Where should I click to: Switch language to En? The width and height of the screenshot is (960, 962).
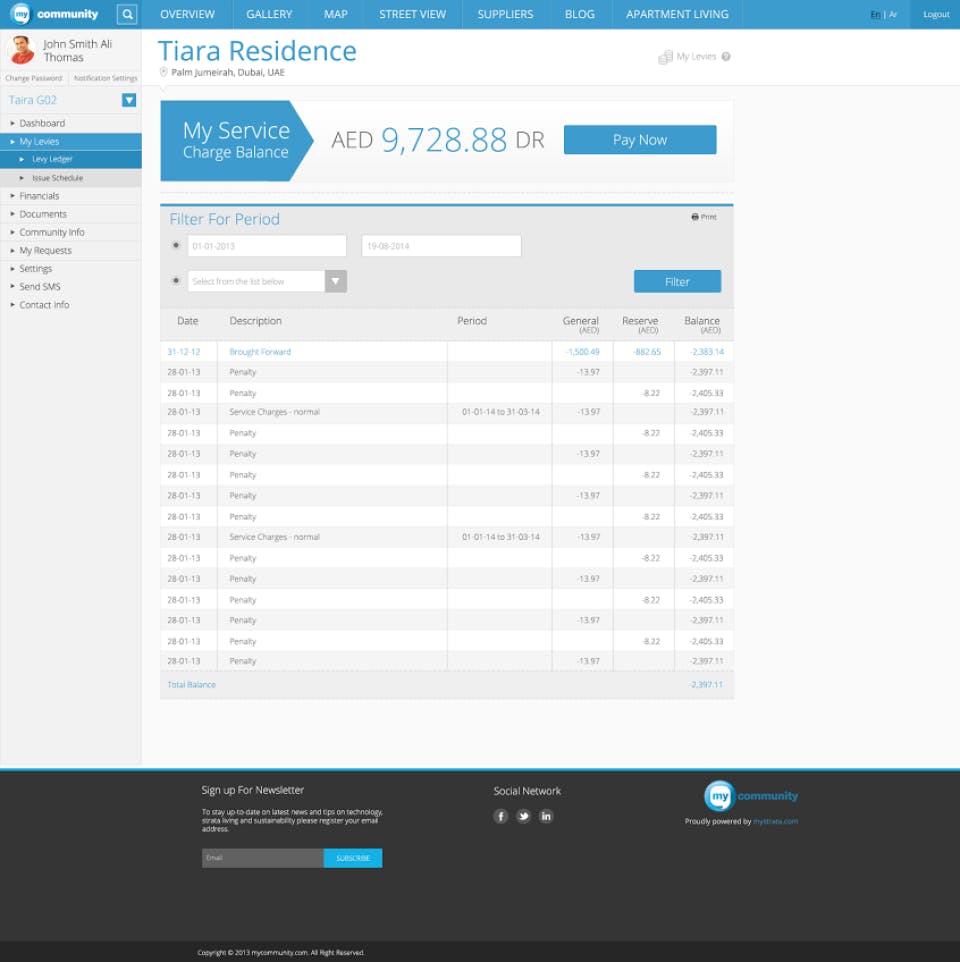point(875,15)
